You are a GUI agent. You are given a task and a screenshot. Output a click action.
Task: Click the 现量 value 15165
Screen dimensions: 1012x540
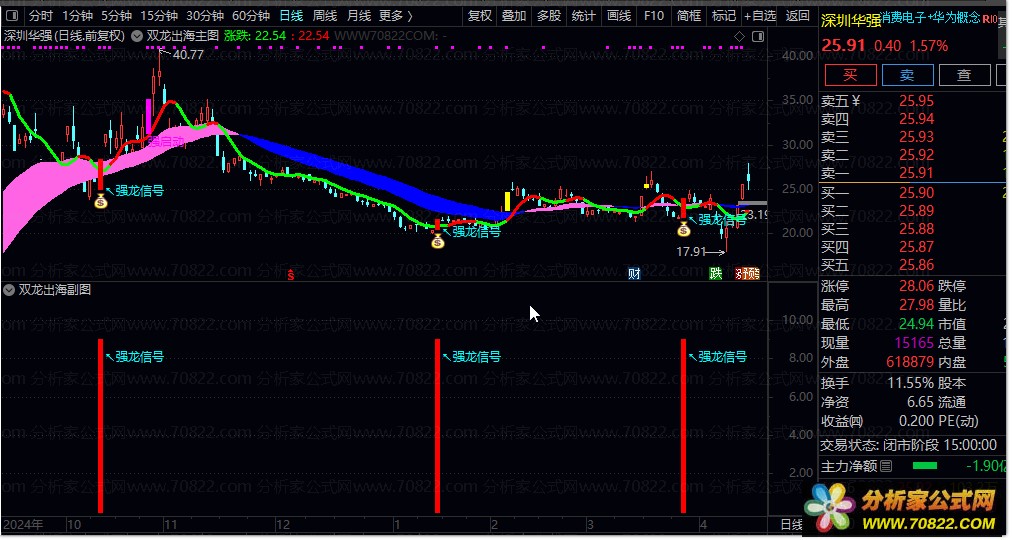914,343
